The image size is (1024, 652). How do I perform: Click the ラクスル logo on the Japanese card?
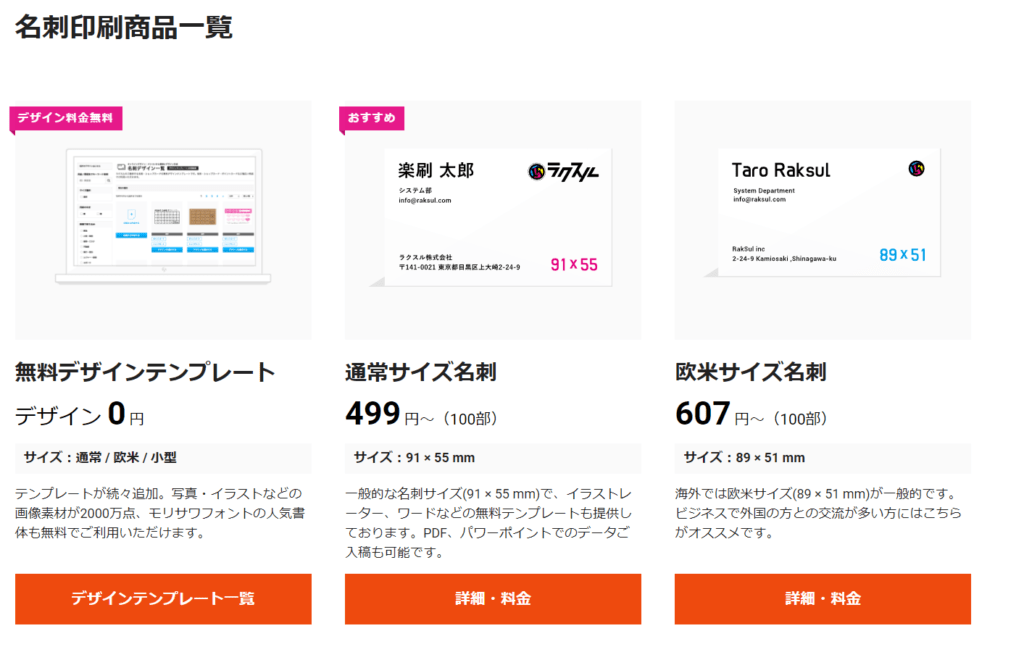click(563, 172)
